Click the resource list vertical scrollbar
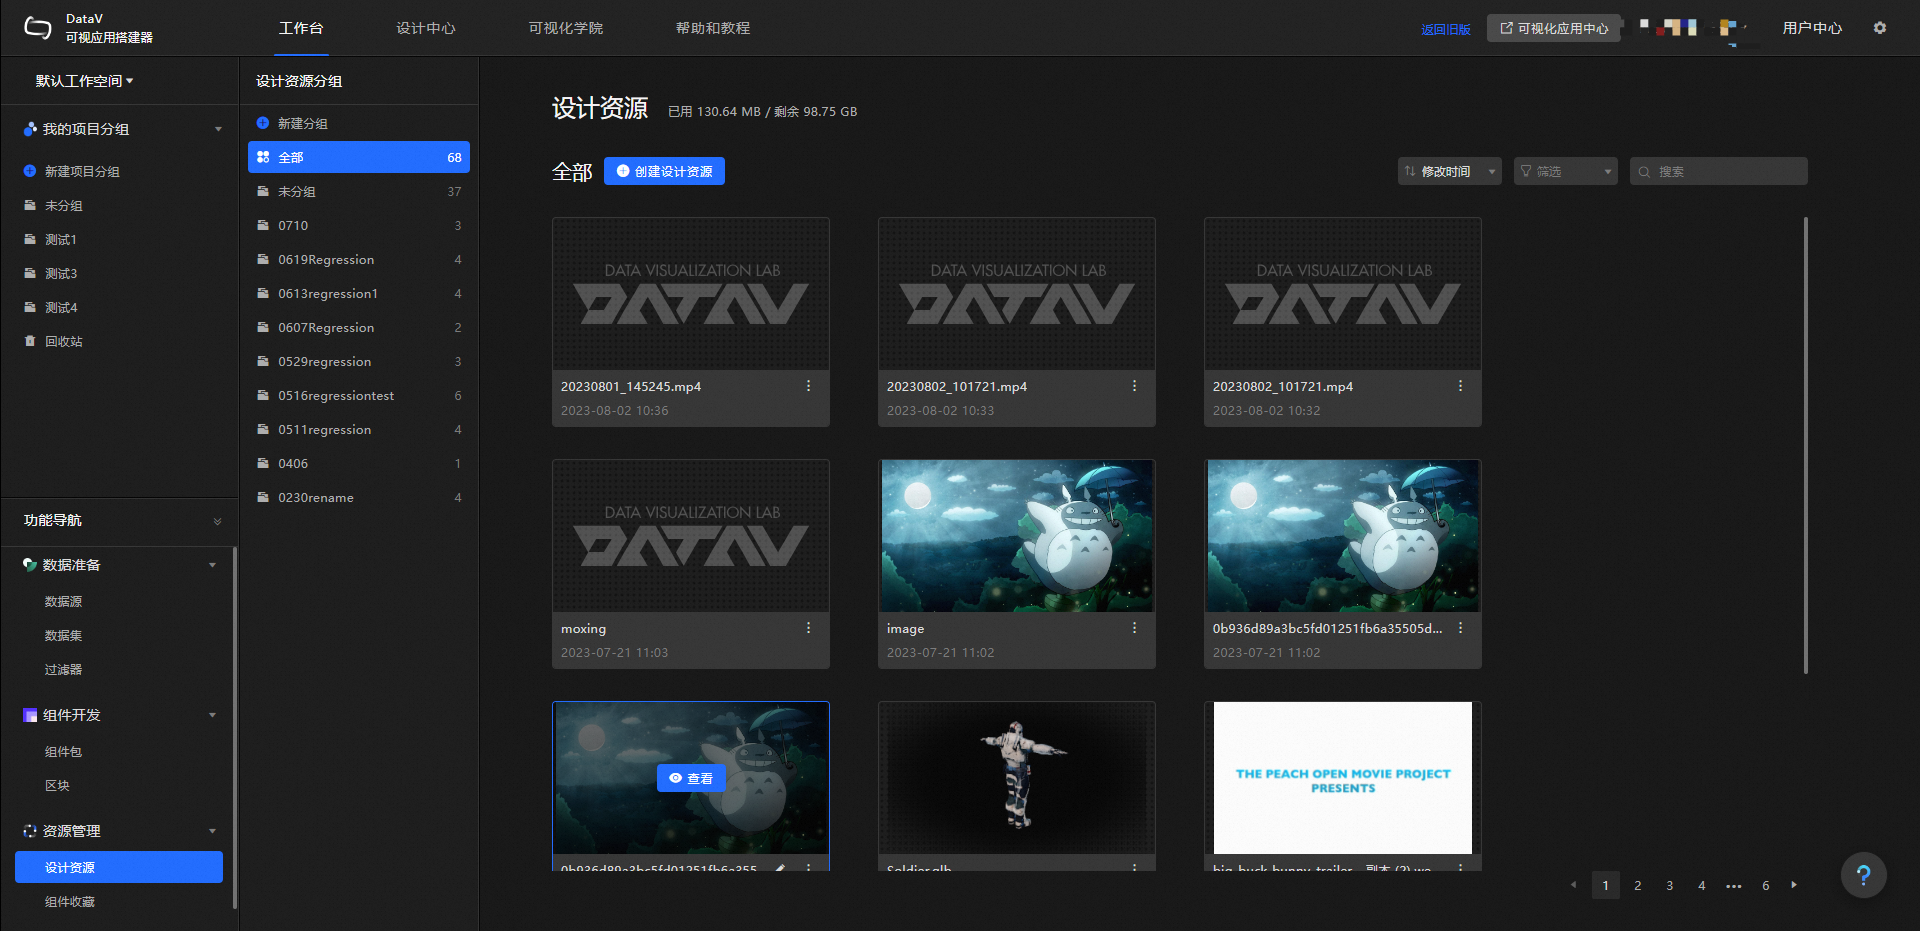The height and width of the screenshot is (931, 1920). (1806, 445)
